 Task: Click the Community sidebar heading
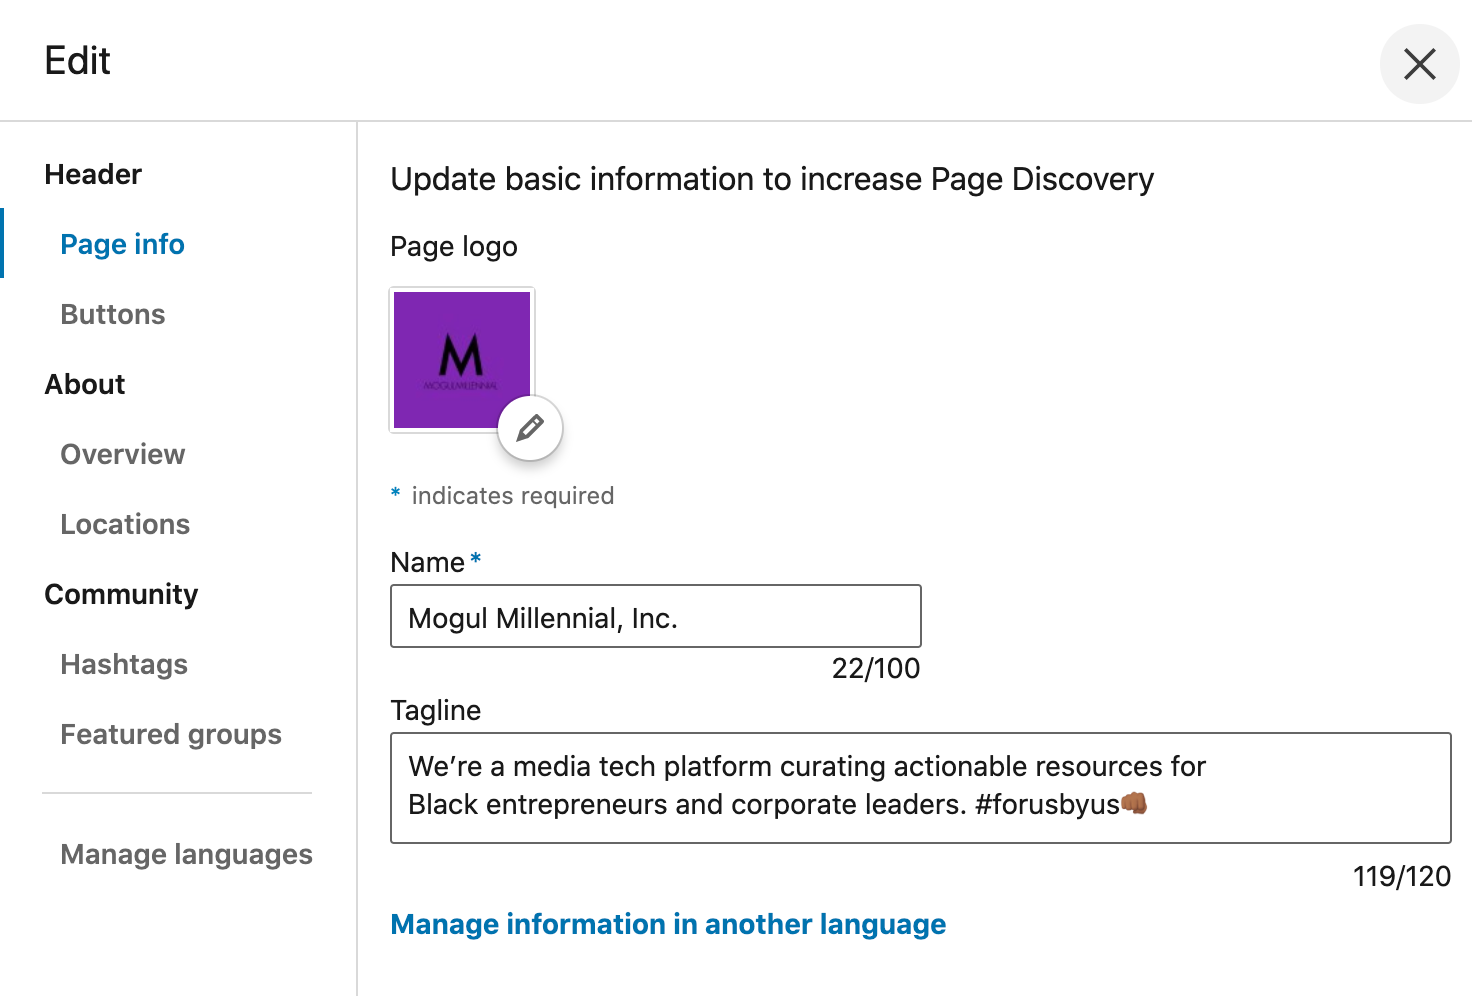121,594
